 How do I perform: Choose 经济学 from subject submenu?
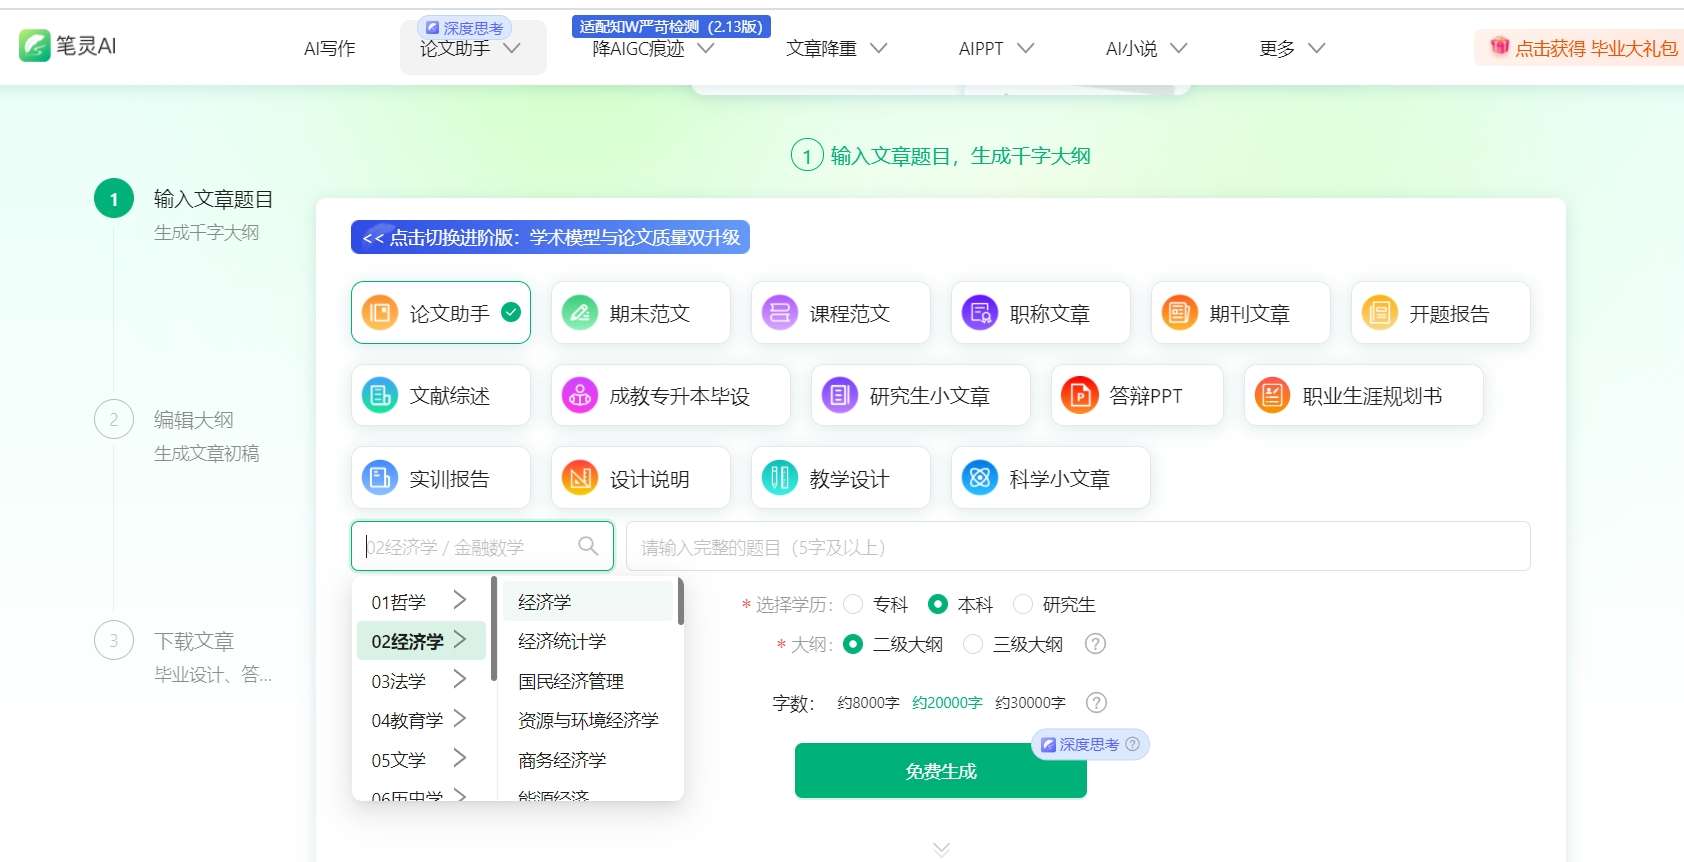coord(588,602)
